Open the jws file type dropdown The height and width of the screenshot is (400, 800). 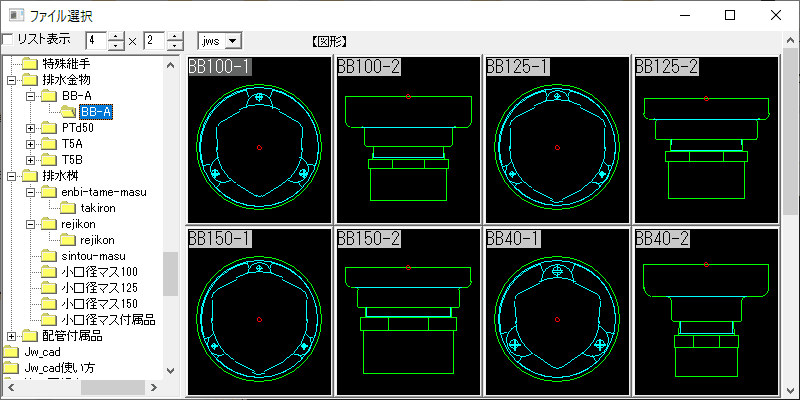pyautogui.click(x=233, y=41)
